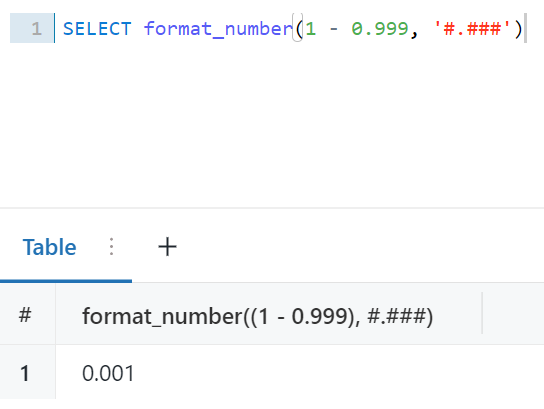Select the format_number((1 - 0.999), #.###) column header

257,316
